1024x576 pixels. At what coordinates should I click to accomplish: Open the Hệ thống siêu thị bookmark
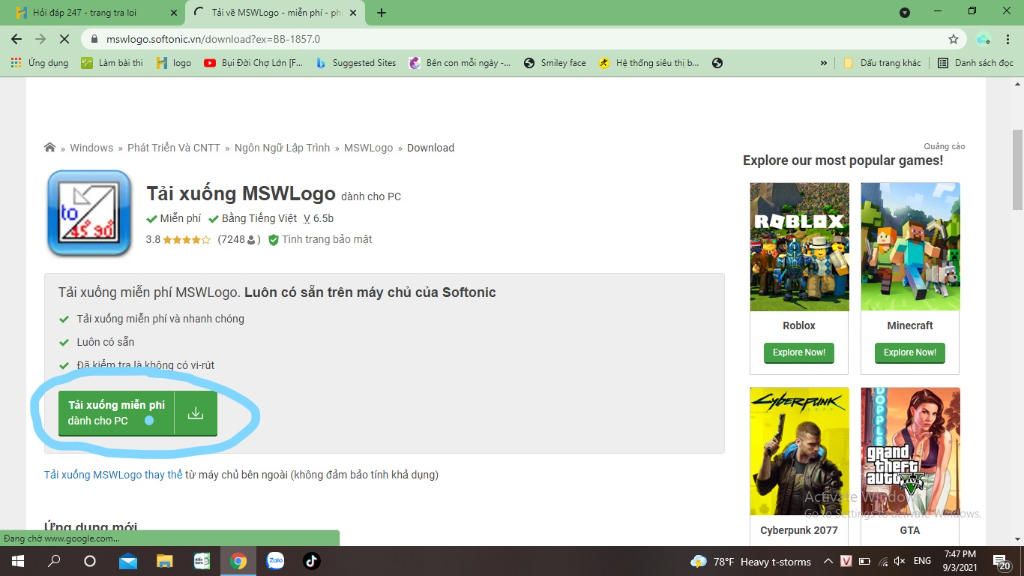649,63
